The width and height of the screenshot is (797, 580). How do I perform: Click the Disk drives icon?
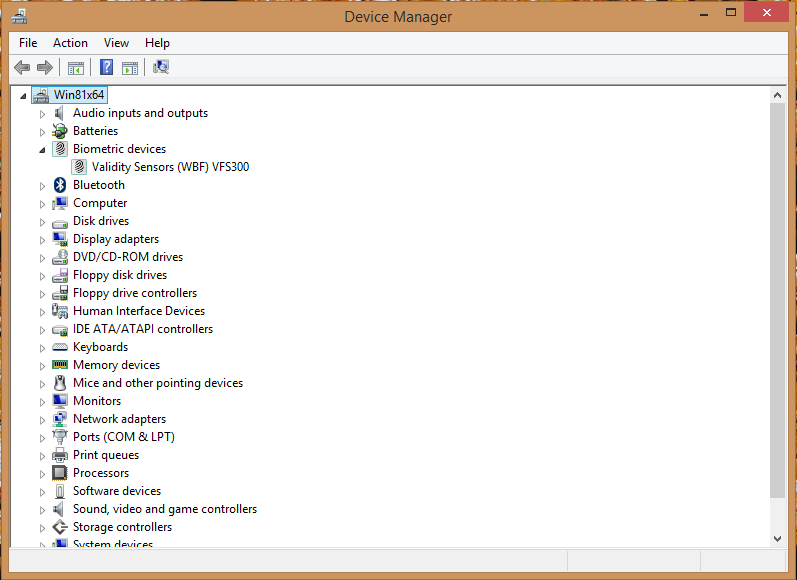59,223
